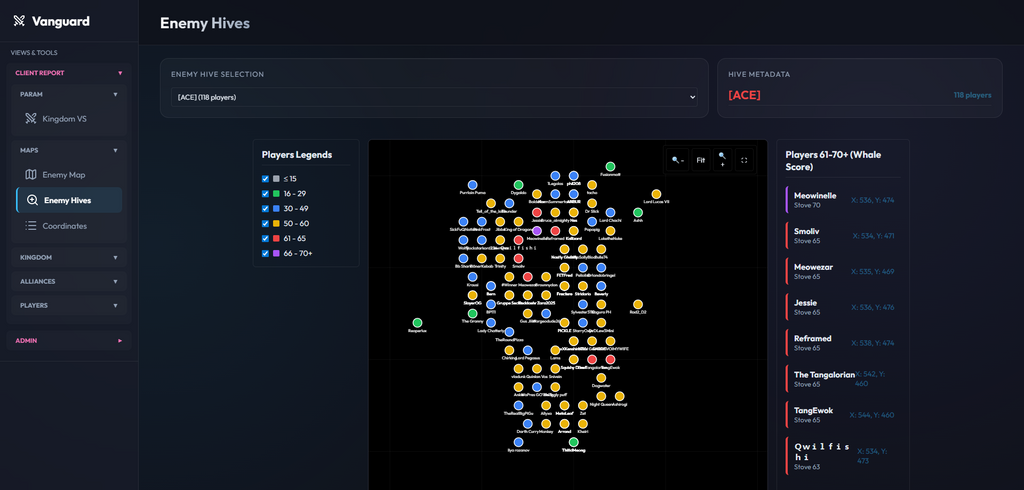Disable the 66 - 70+ legend checkbox
Image resolution: width=1024 pixels, height=490 pixels.
click(x=265, y=253)
